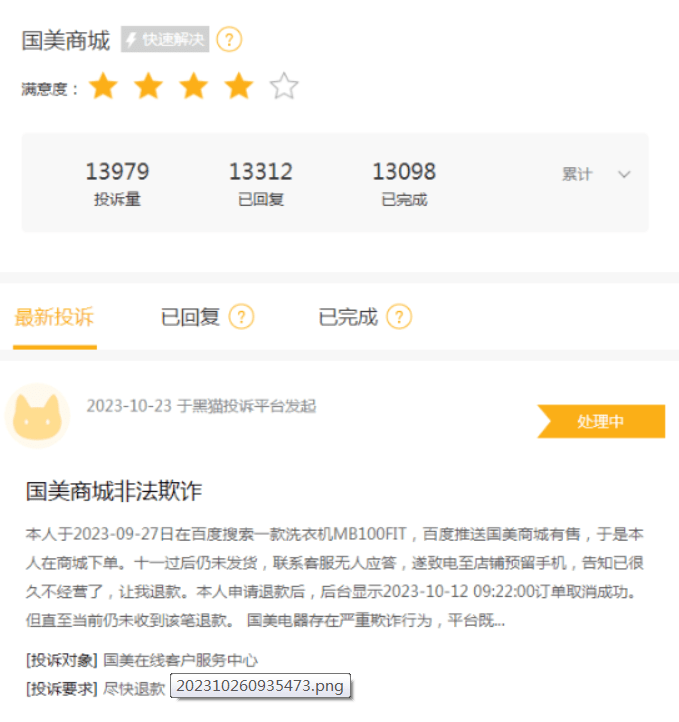Click the question icon next to 已完成 tab

pyautogui.click(x=399, y=317)
